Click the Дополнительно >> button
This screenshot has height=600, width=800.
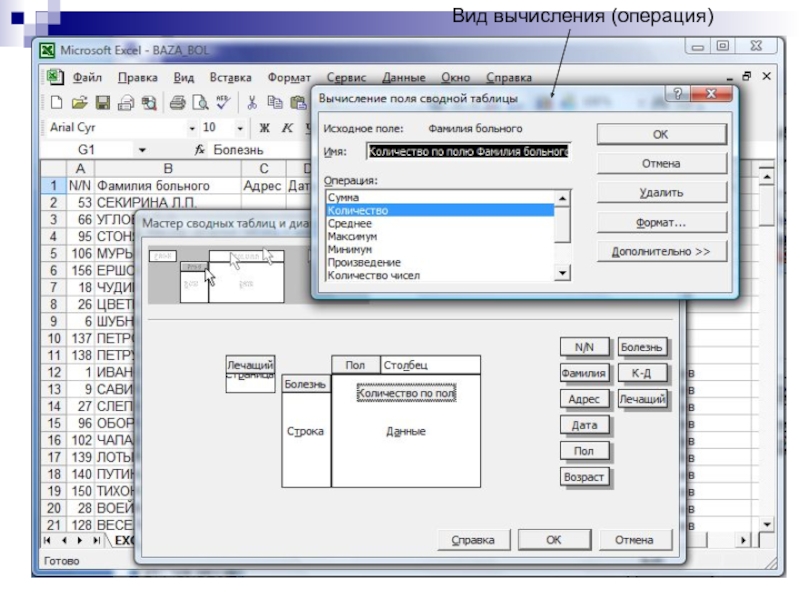click(660, 252)
